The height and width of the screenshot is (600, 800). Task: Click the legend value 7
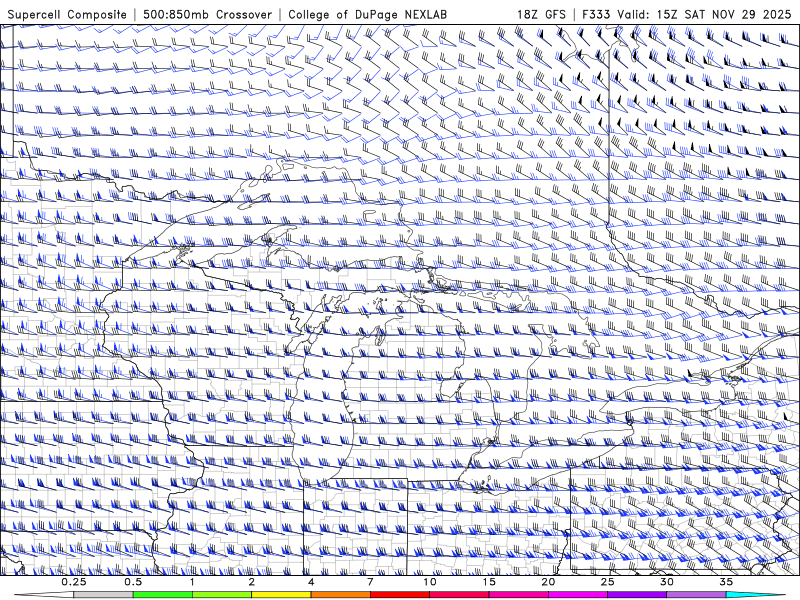[370, 582]
